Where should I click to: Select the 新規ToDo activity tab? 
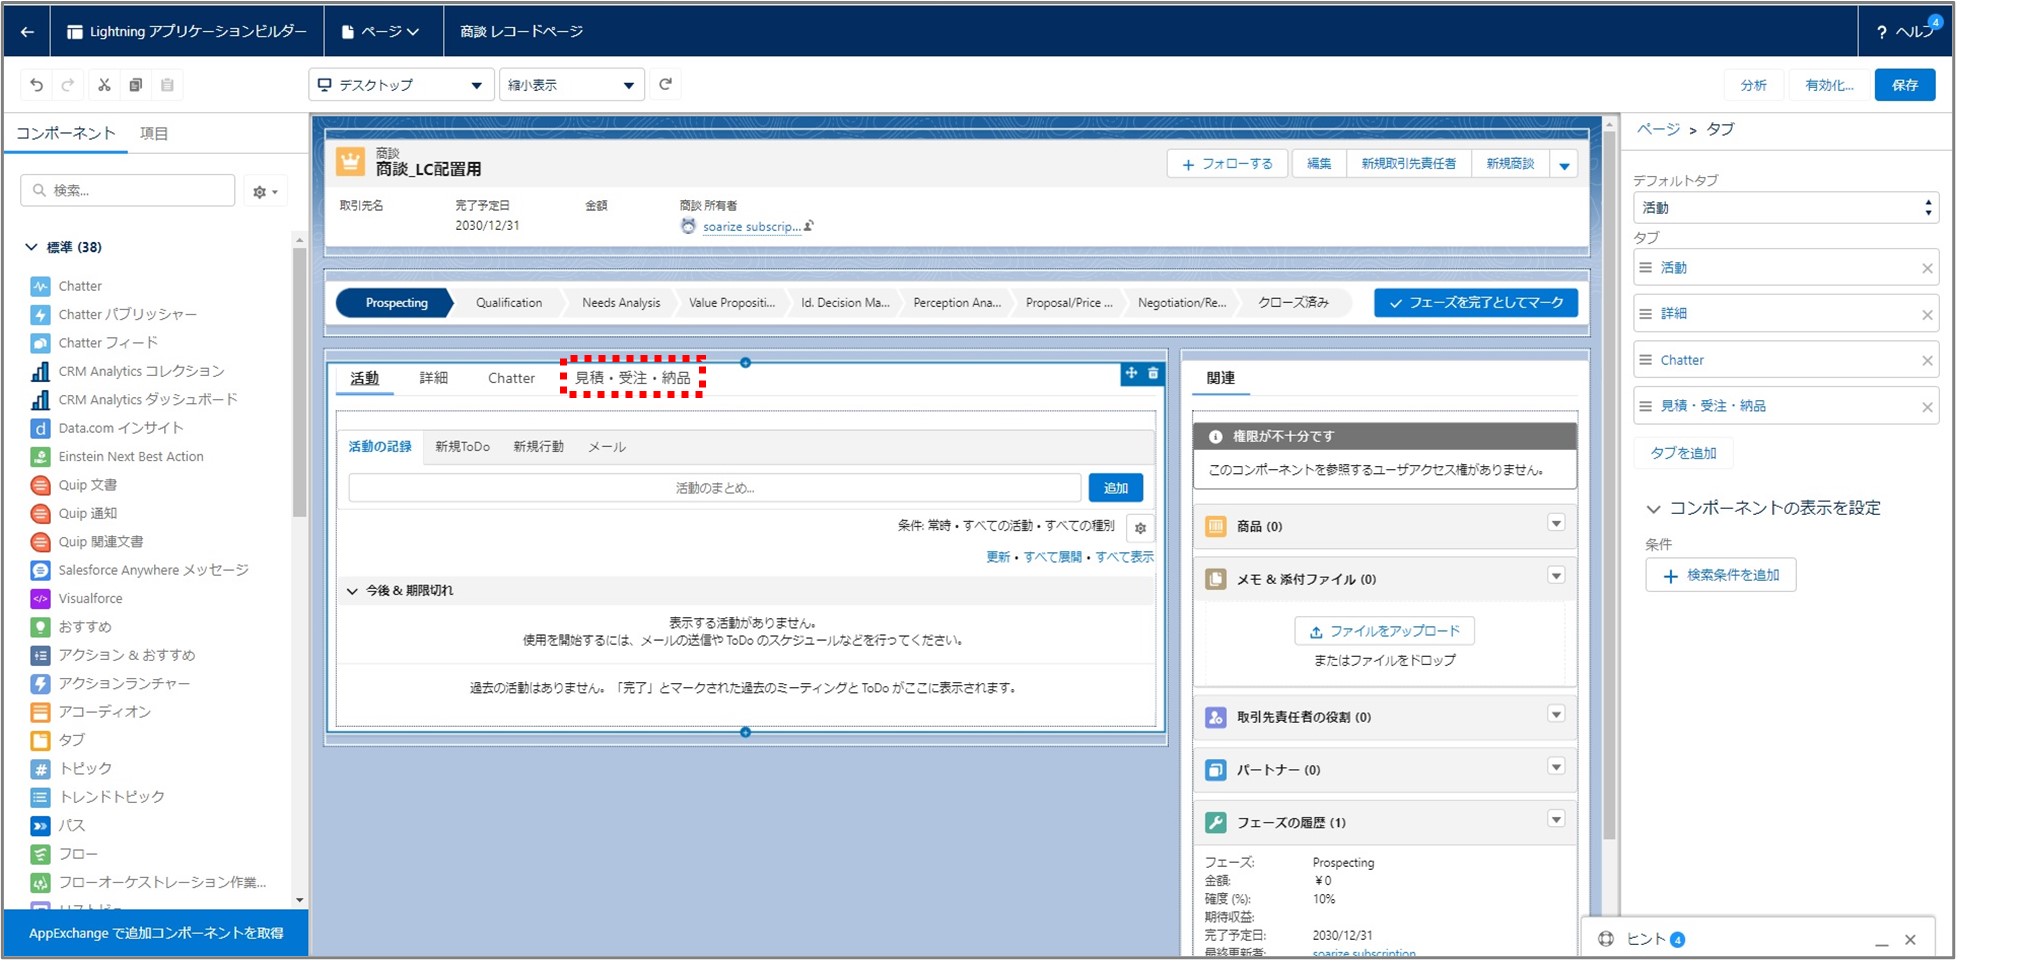point(462,447)
